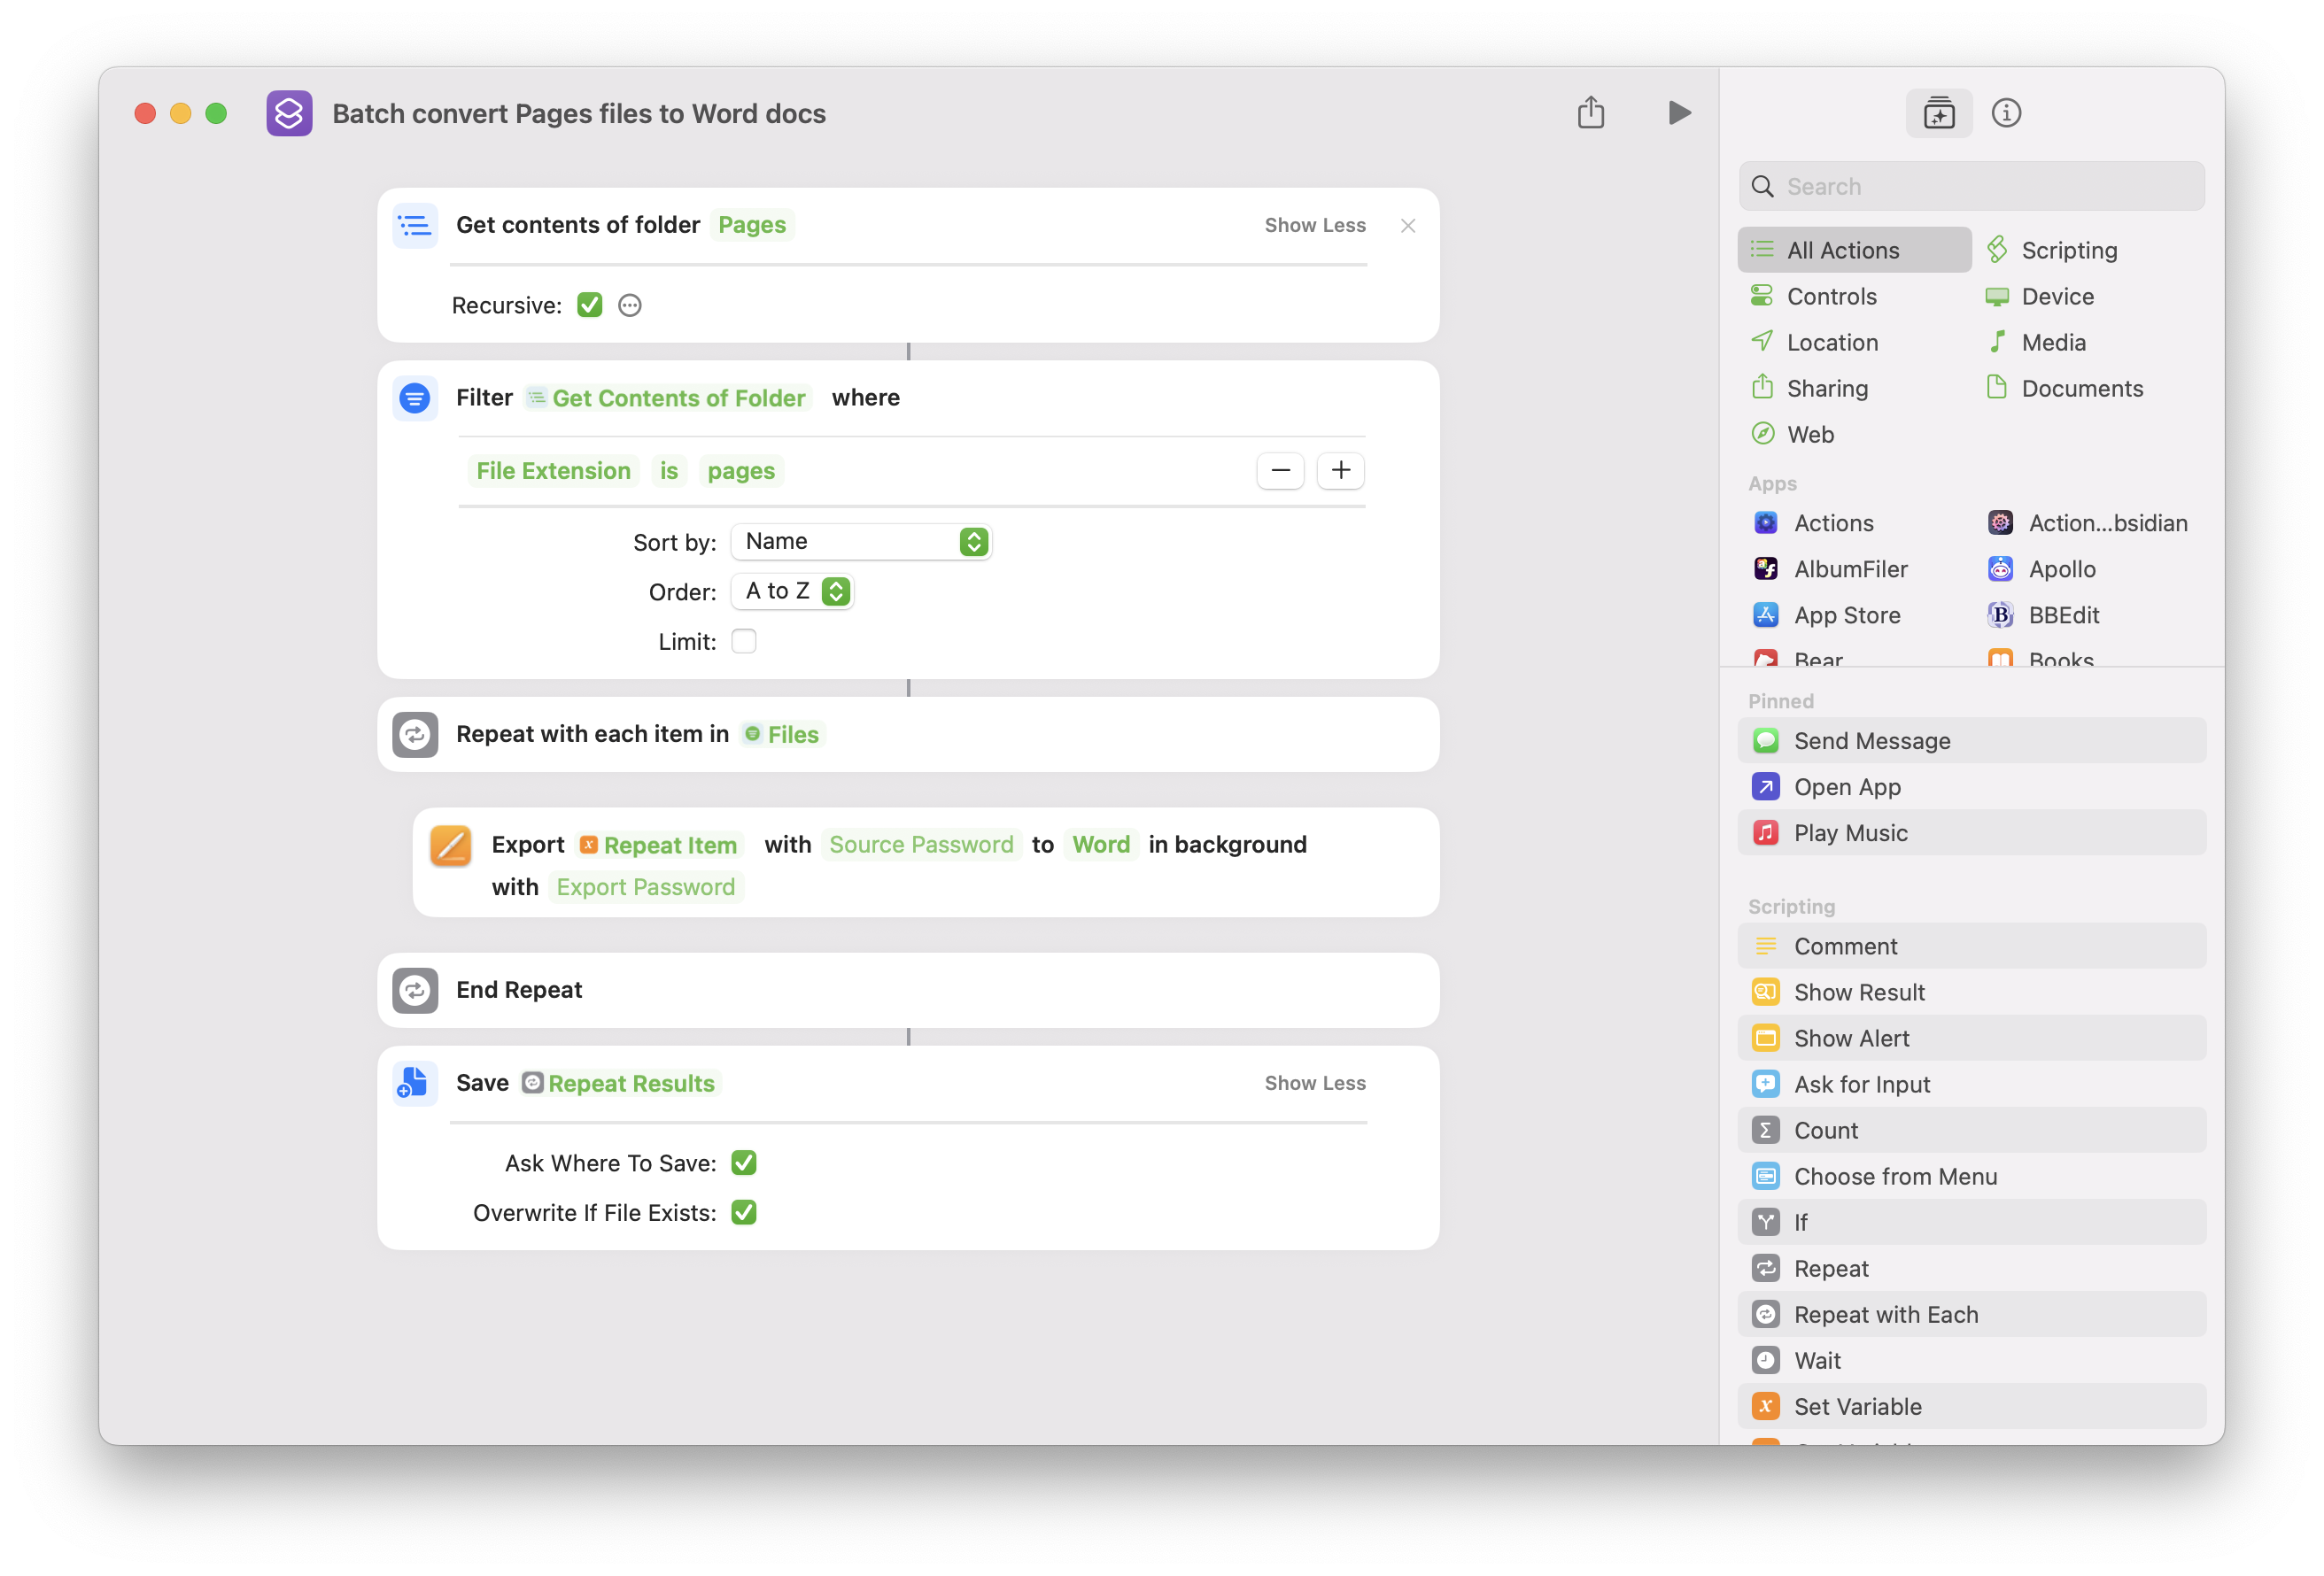The image size is (2324, 1576).
Task: Toggle the Ask Where To Save checkbox
Action: point(743,1163)
